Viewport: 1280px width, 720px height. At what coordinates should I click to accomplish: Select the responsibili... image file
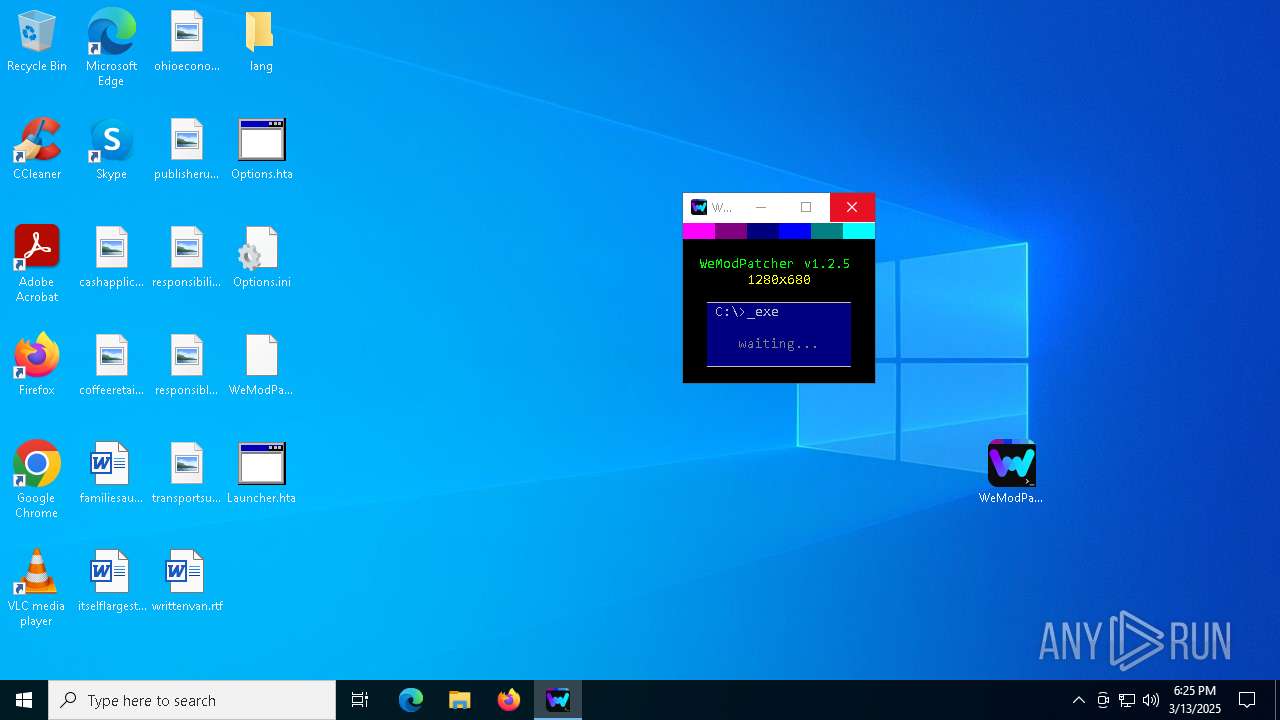point(187,258)
